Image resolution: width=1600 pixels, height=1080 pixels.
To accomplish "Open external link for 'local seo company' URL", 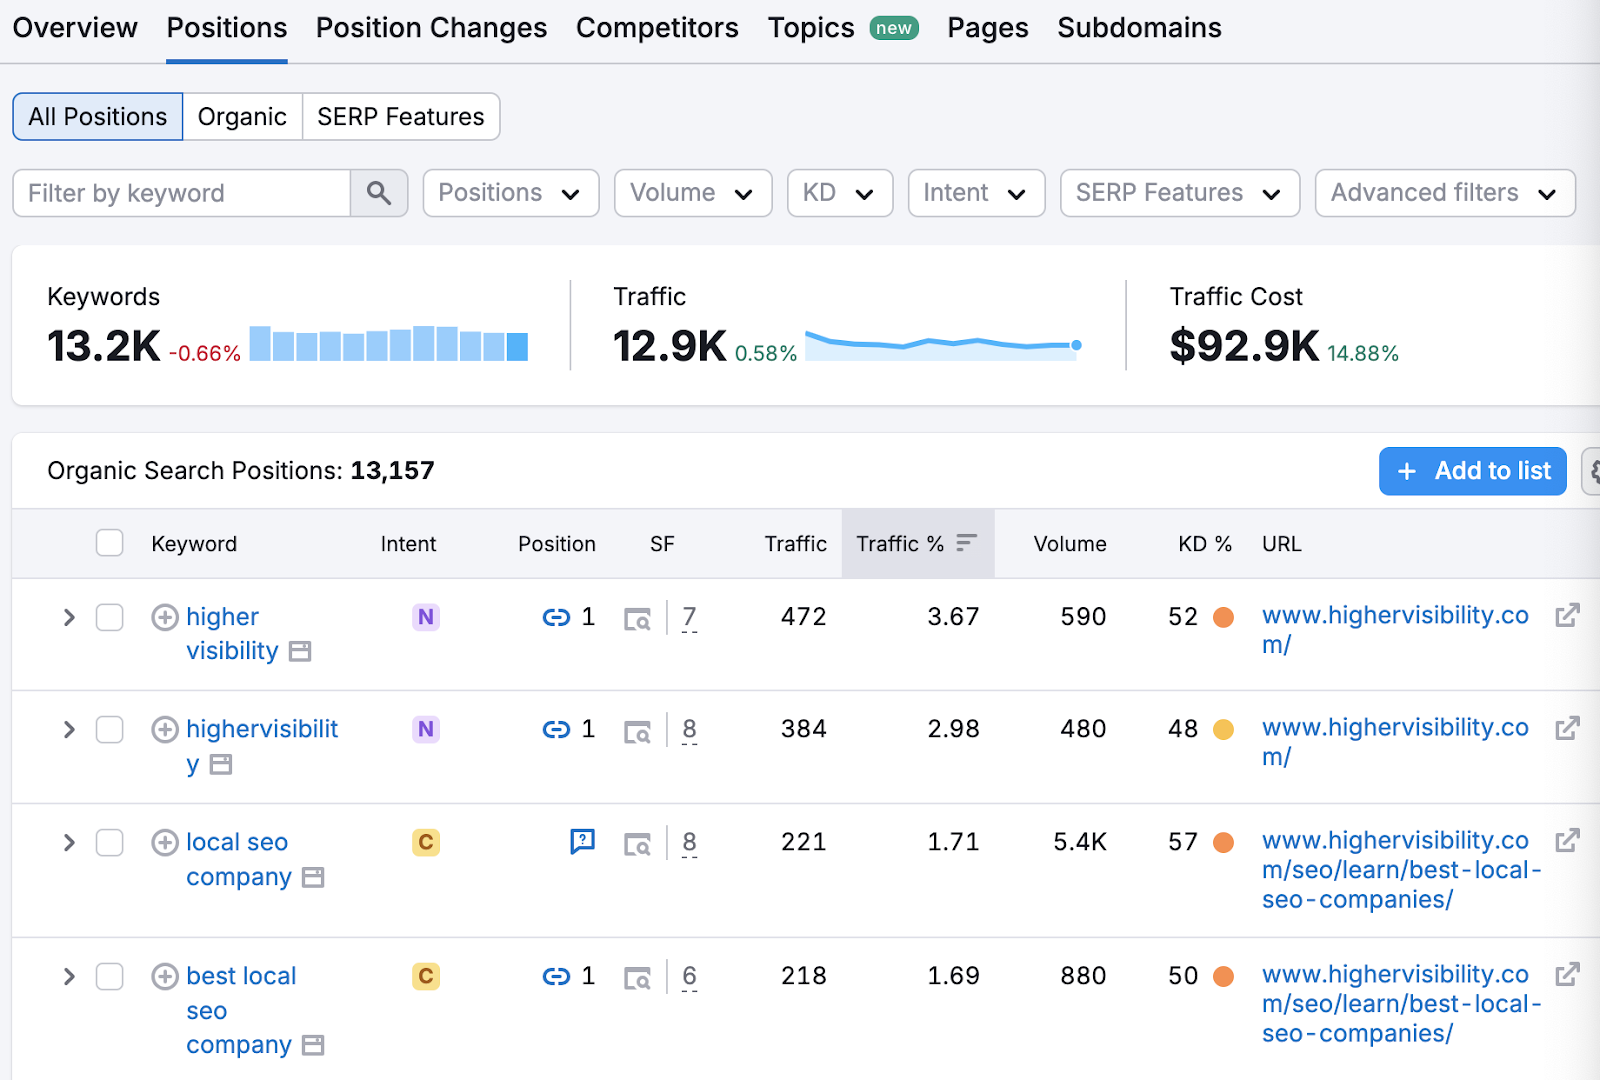I will pos(1567,840).
